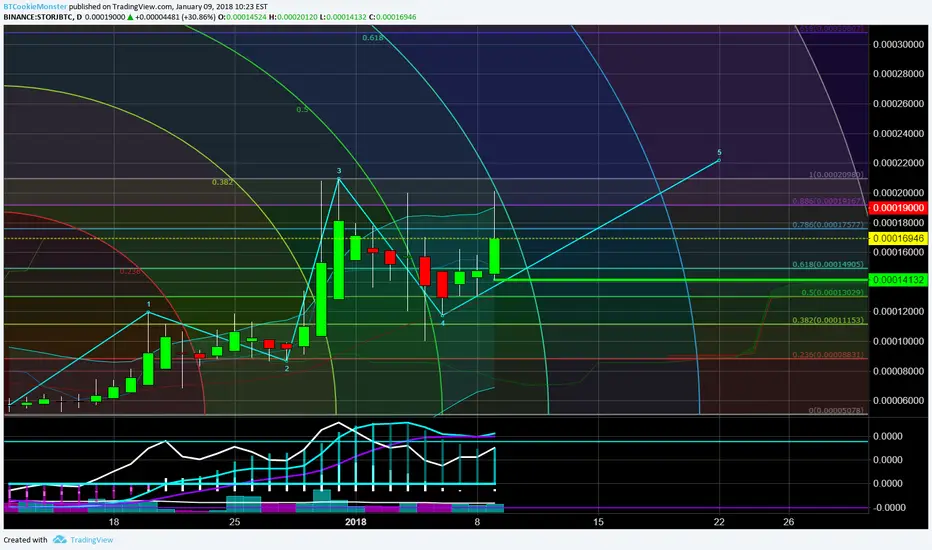
Task: Click the TradingView cloud logo icon
Action: [x=59, y=540]
